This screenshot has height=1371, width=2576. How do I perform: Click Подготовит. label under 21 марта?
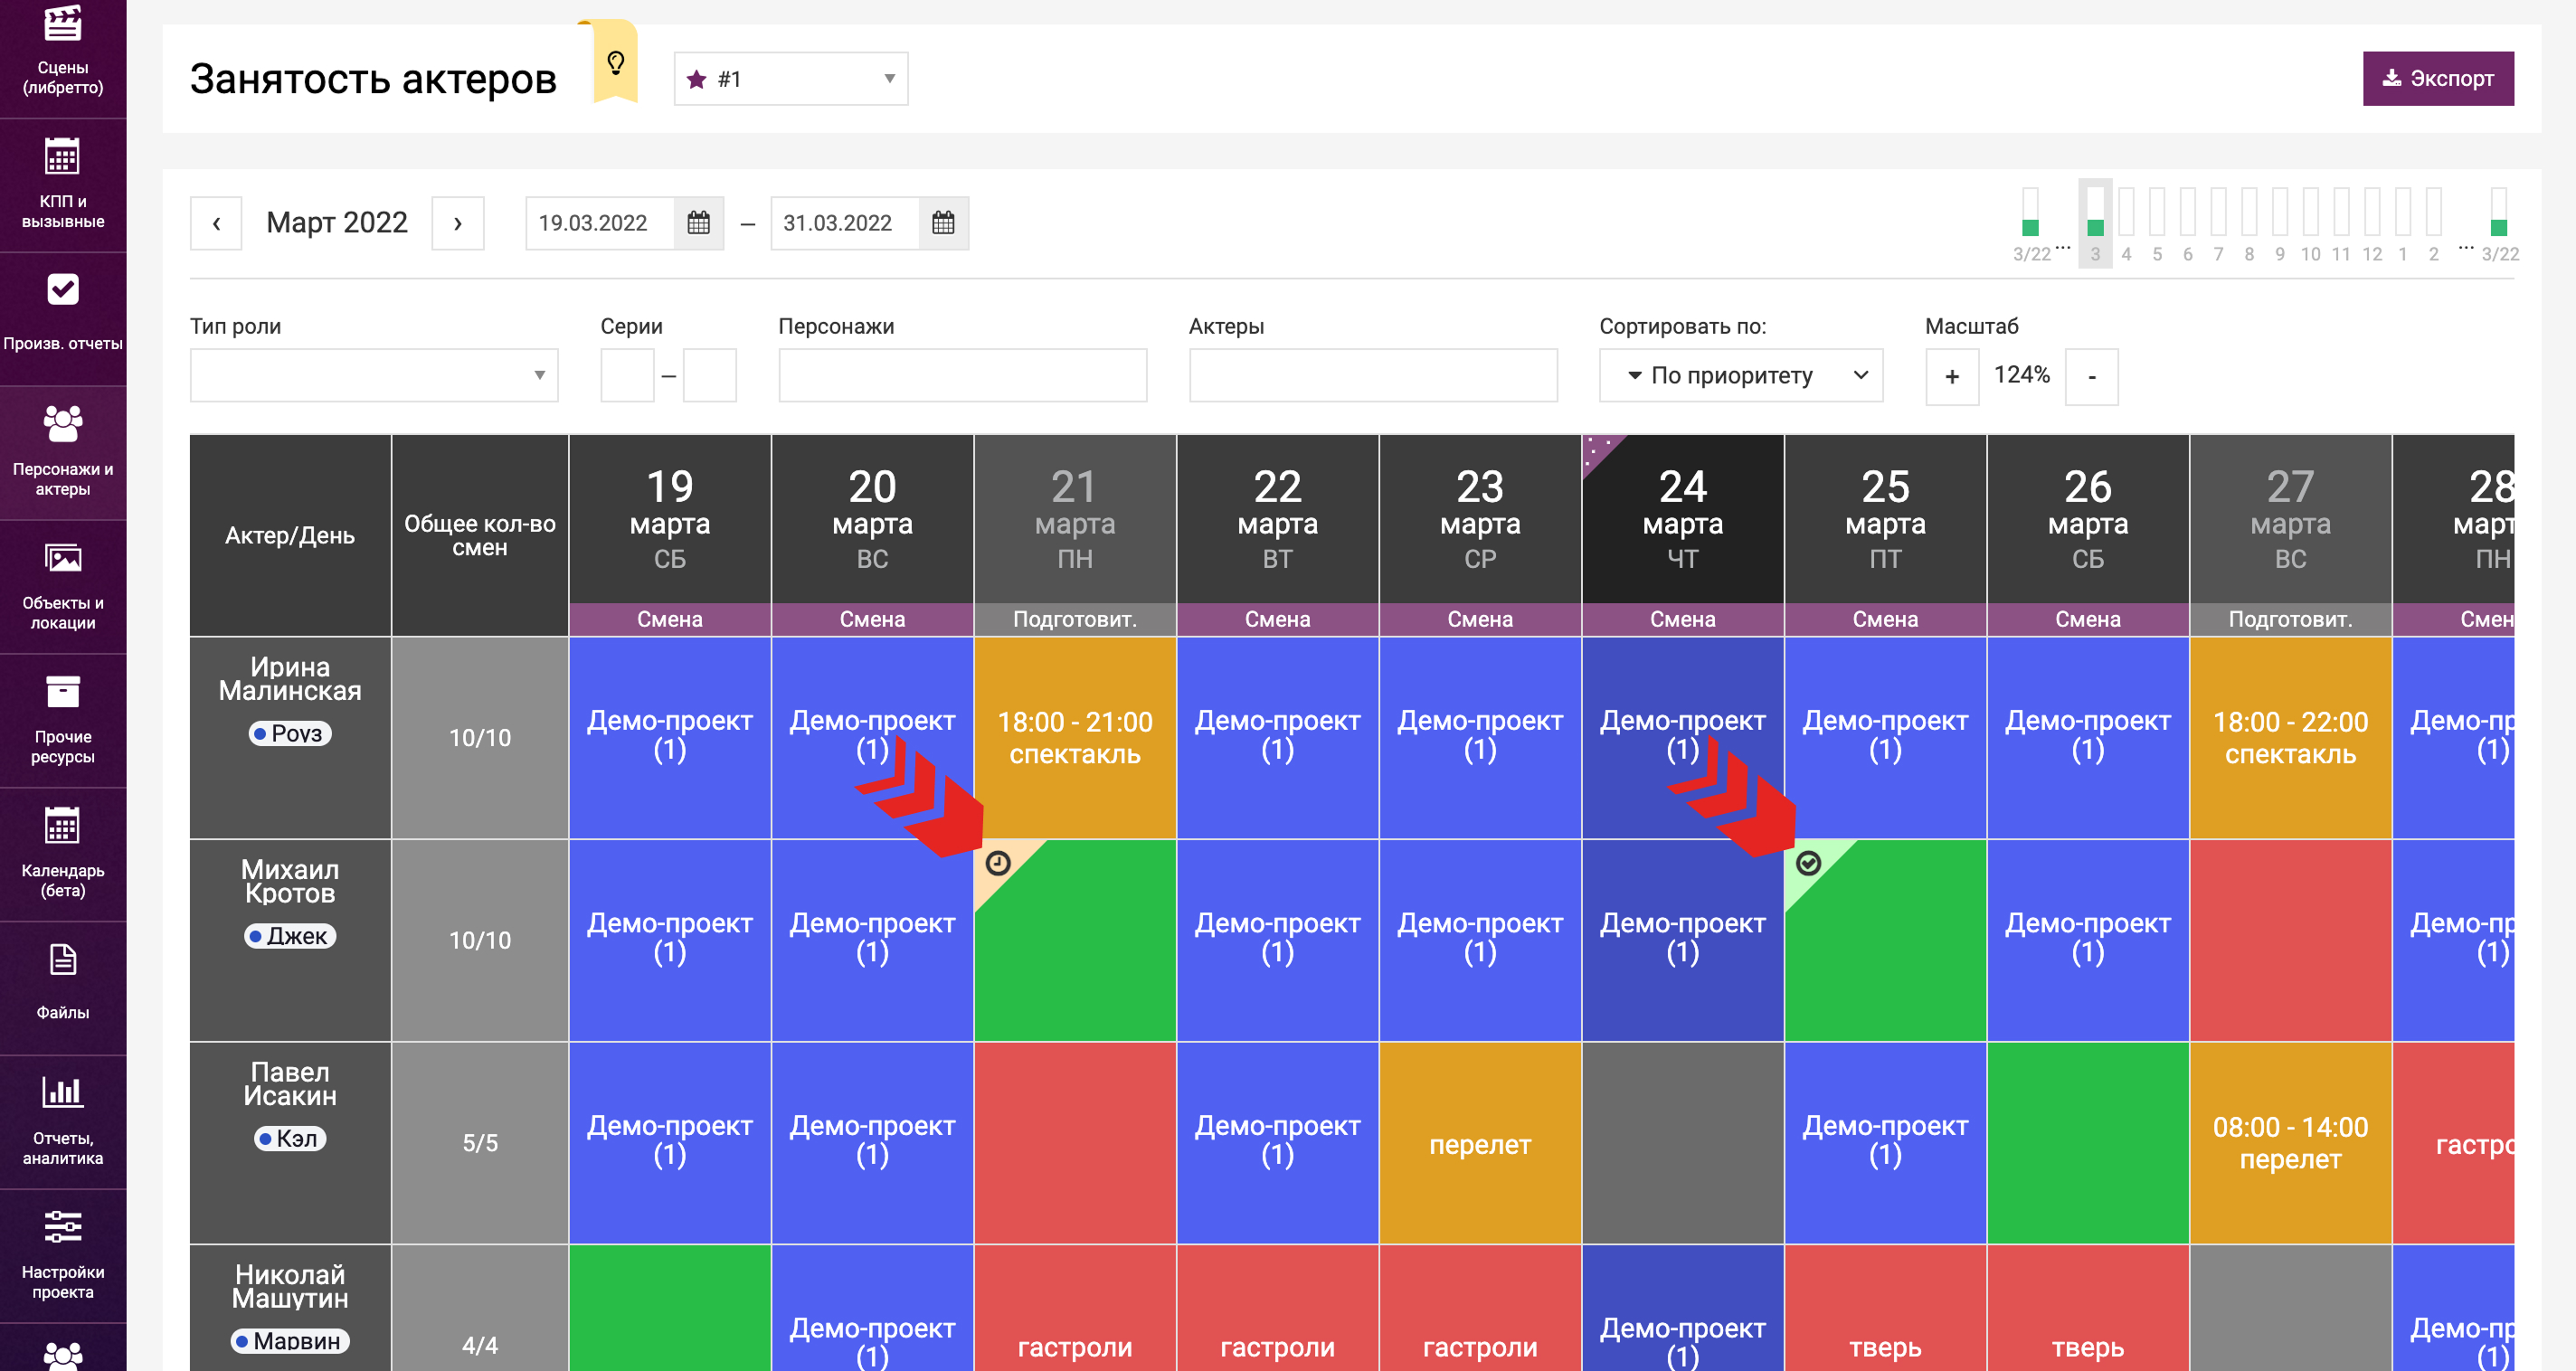tap(1075, 619)
